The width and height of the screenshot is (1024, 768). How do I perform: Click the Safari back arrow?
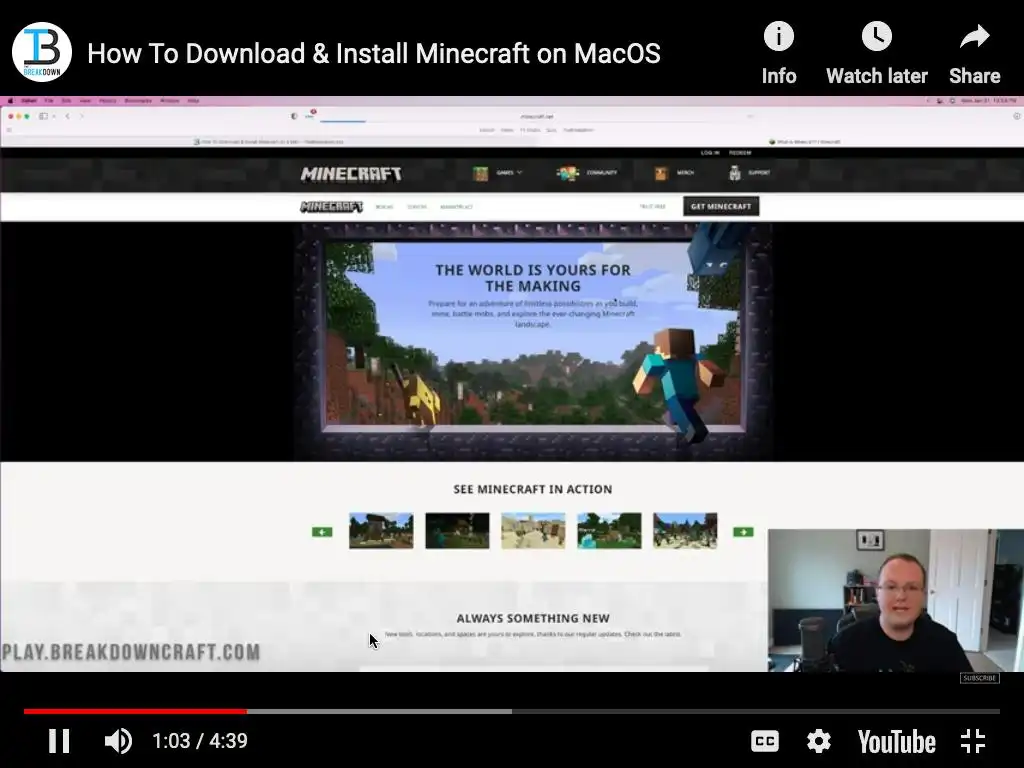click(x=67, y=116)
